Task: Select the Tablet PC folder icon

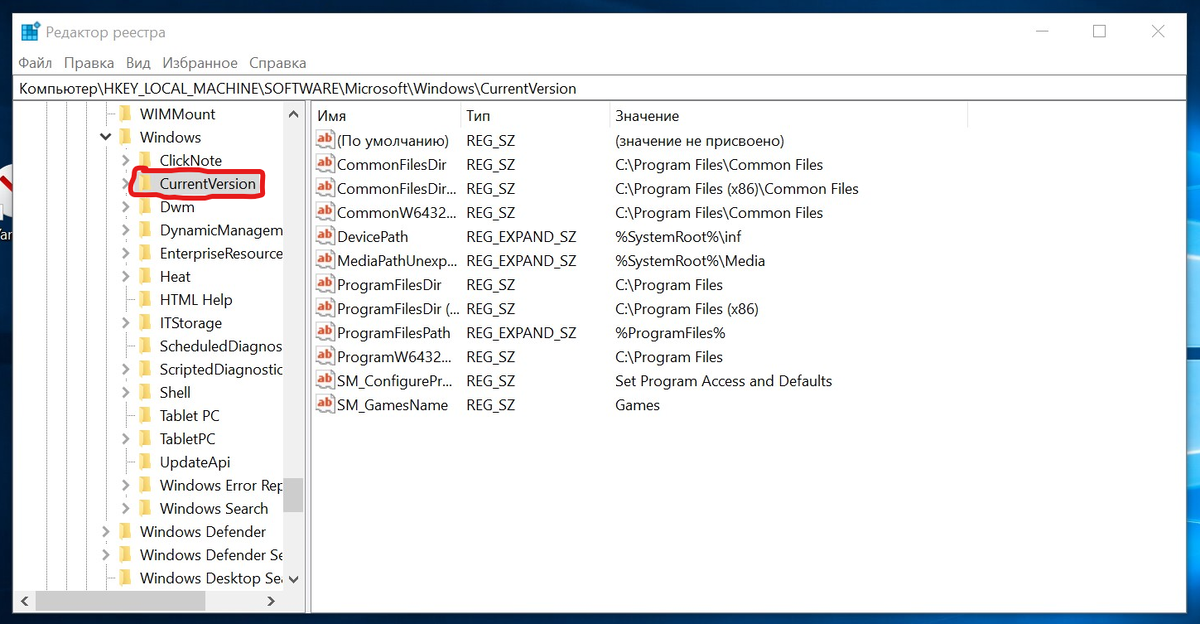Action: click(145, 415)
